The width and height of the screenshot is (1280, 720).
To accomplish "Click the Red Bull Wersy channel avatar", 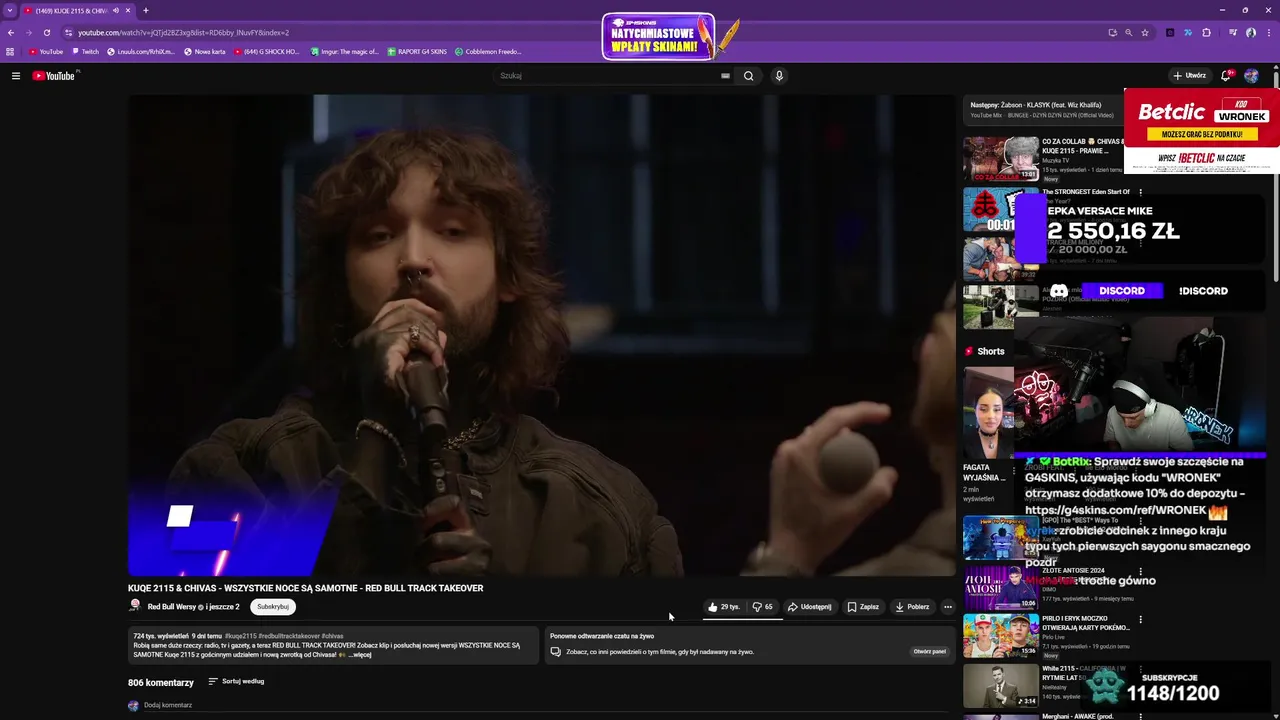I will (135, 606).
